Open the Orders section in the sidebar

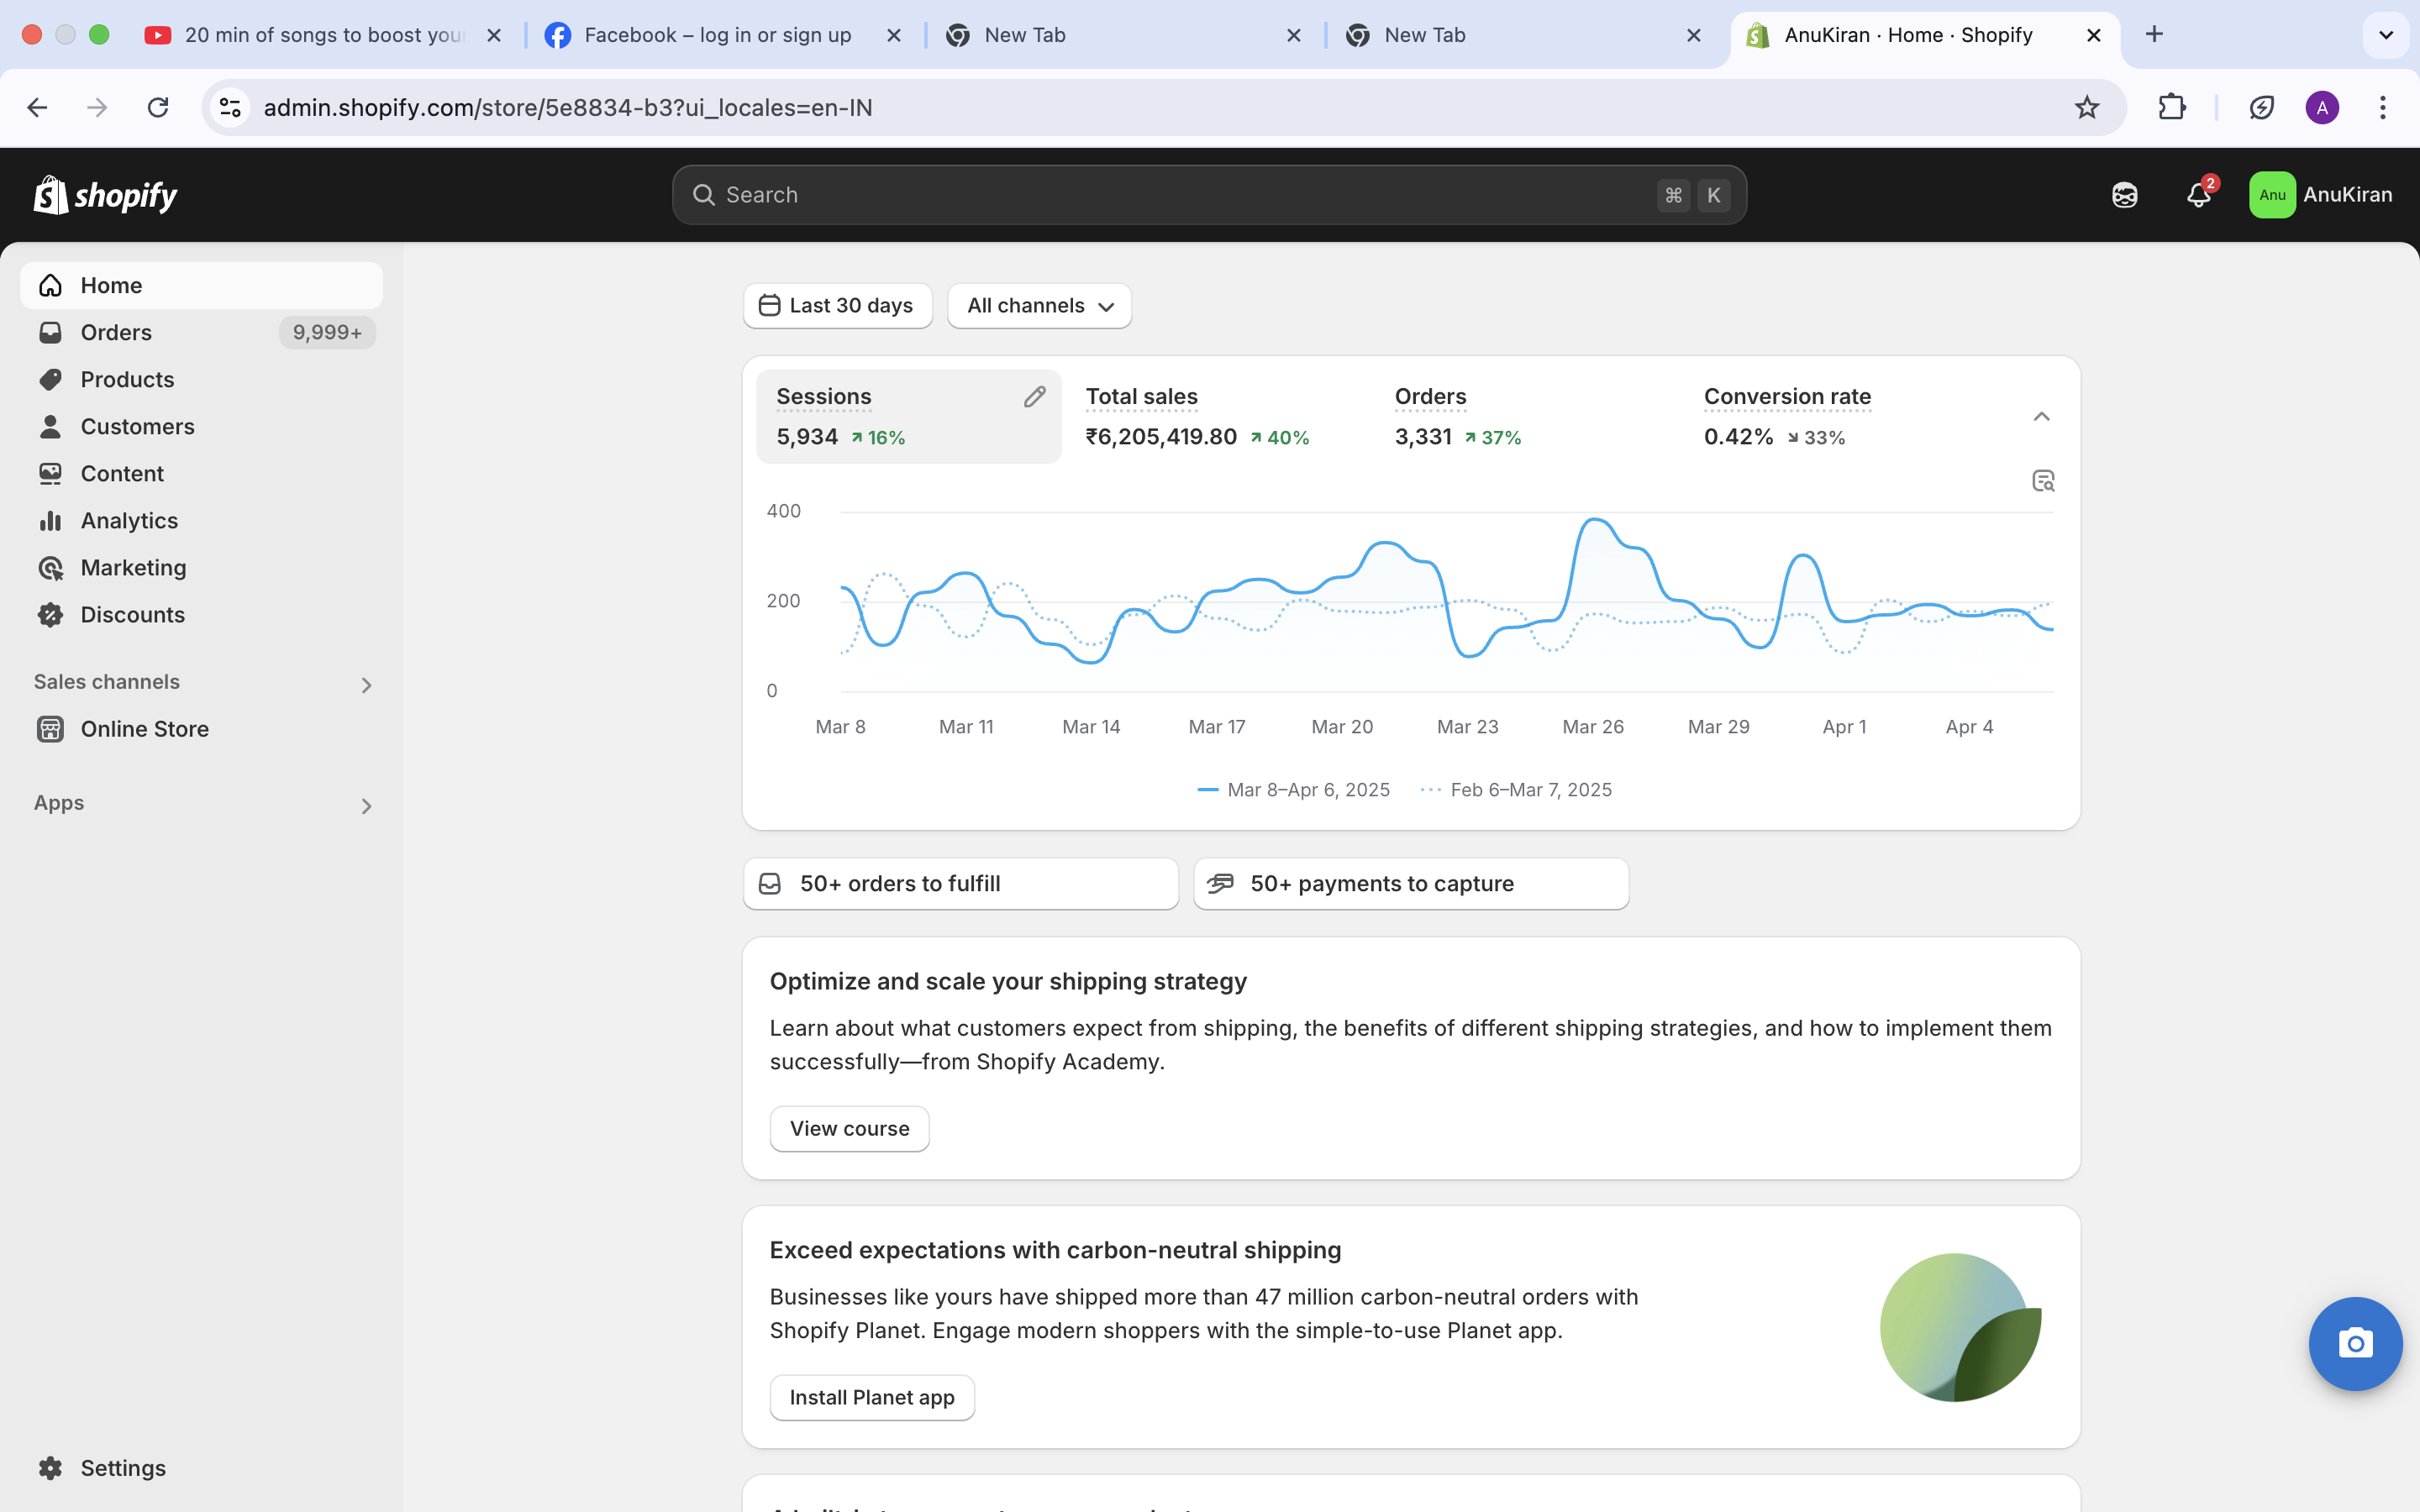(117, 332)
